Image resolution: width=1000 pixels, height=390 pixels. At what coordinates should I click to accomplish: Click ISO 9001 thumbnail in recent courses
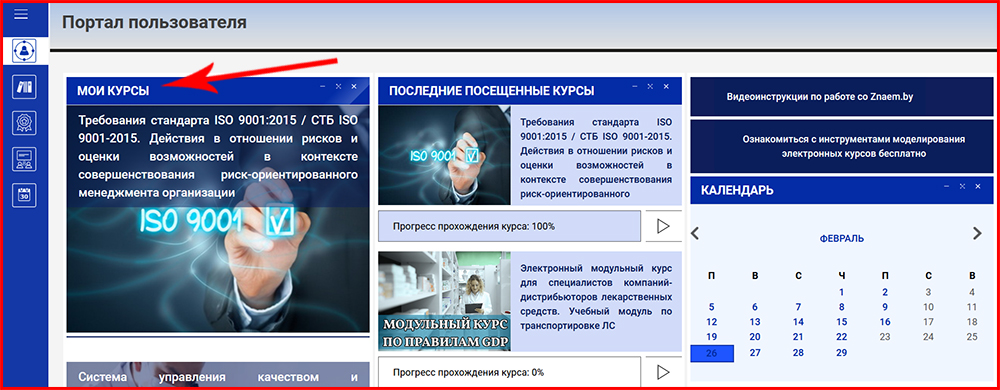pos(445,155)
